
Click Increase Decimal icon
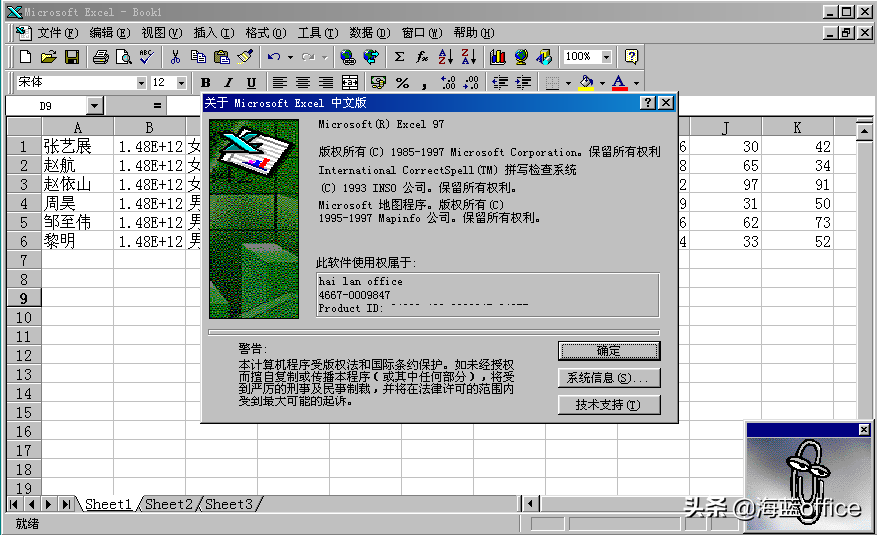448,83
